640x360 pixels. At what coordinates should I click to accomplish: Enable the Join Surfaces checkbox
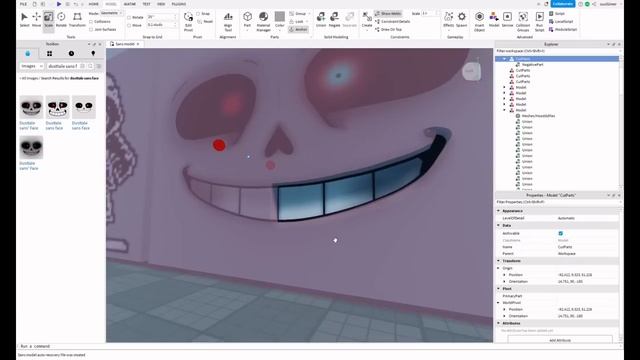pos(91,29)
